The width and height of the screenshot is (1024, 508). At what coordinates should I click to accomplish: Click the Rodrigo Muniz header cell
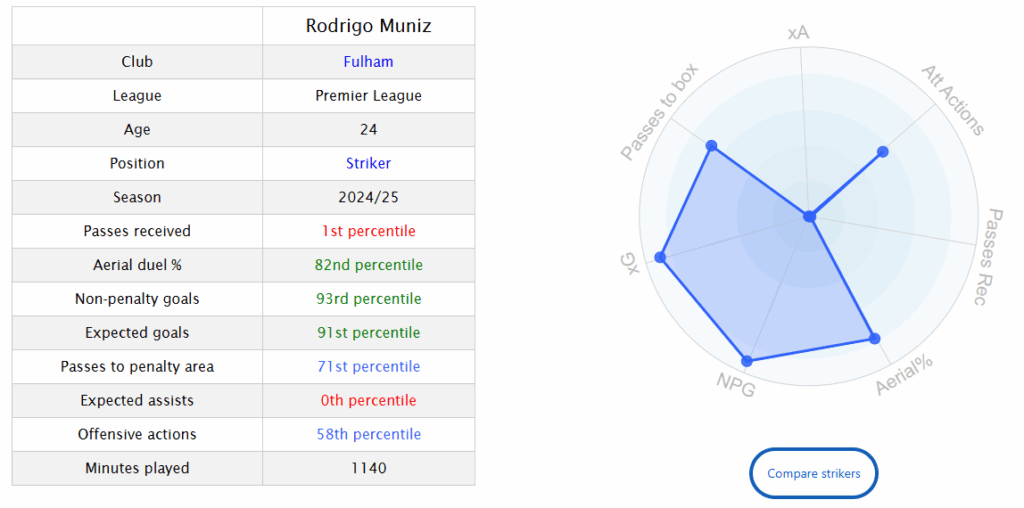[x=368, y=26]
